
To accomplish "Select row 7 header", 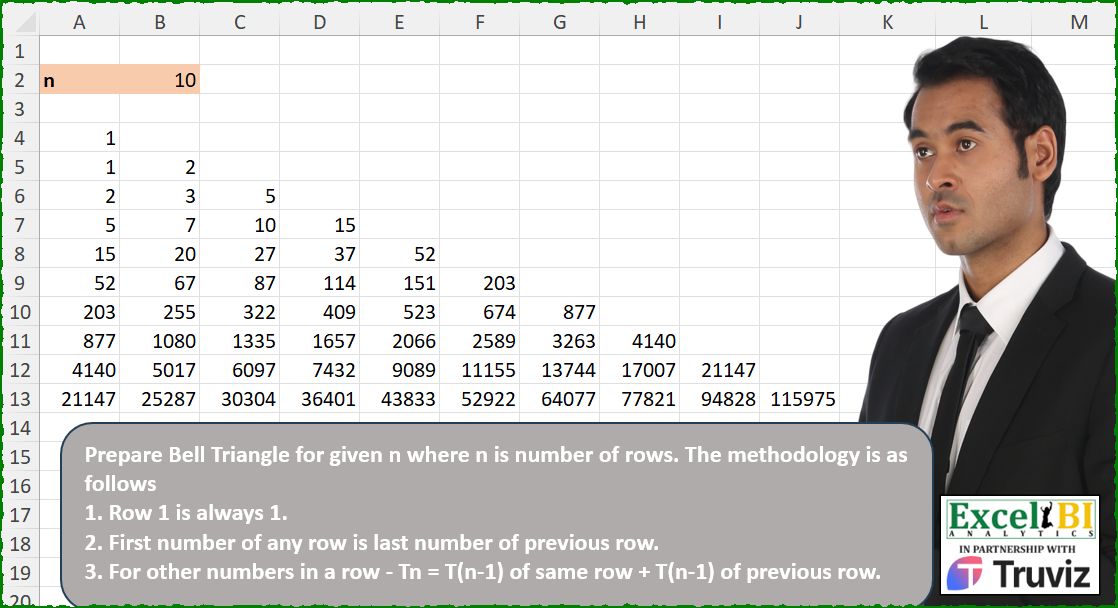I will [x=20, y=225].
